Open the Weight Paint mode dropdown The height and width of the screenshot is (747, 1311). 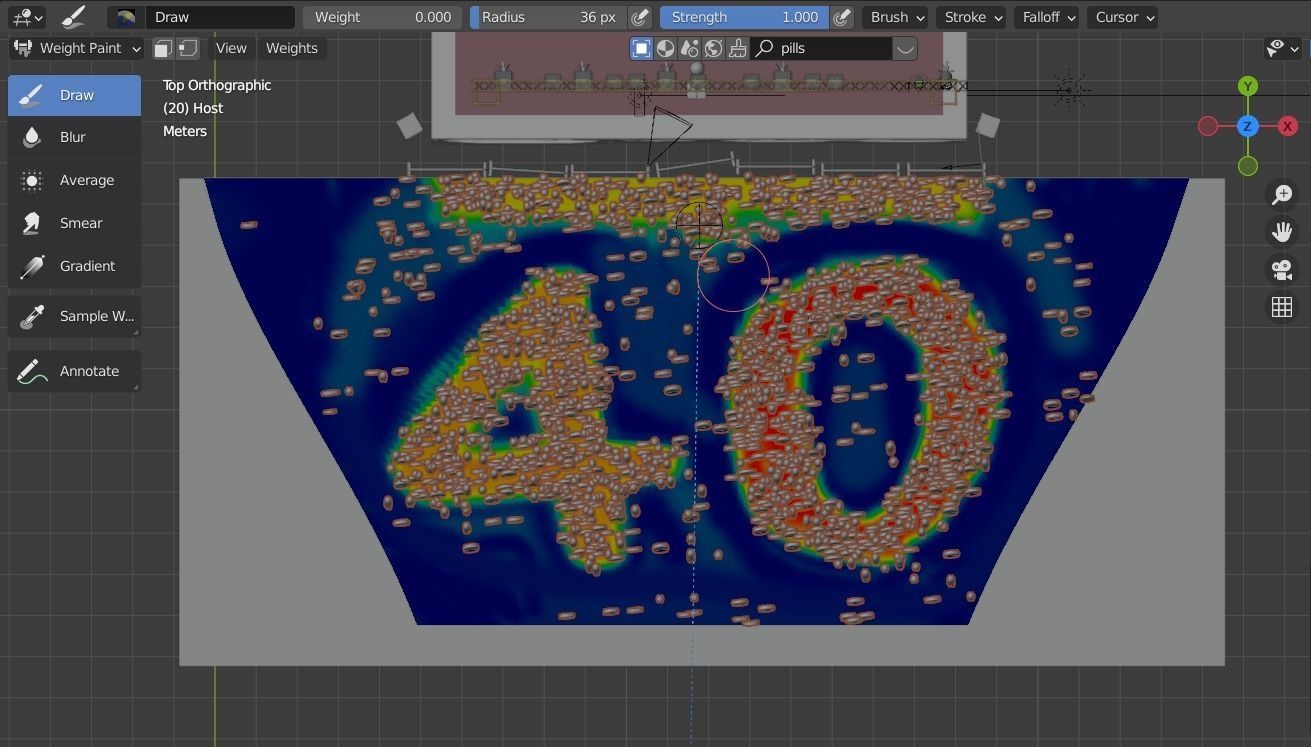coord(77,48)
